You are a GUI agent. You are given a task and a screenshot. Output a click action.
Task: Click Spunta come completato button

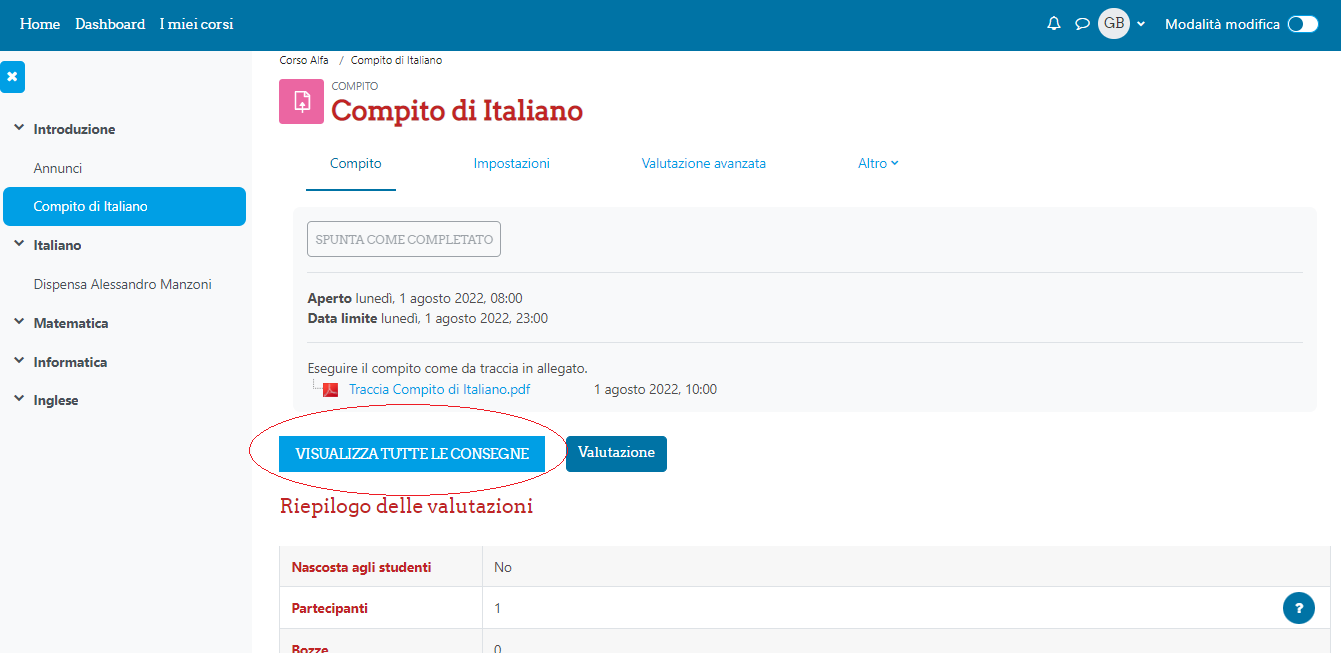pyautogui.click(x=403, y=240)
